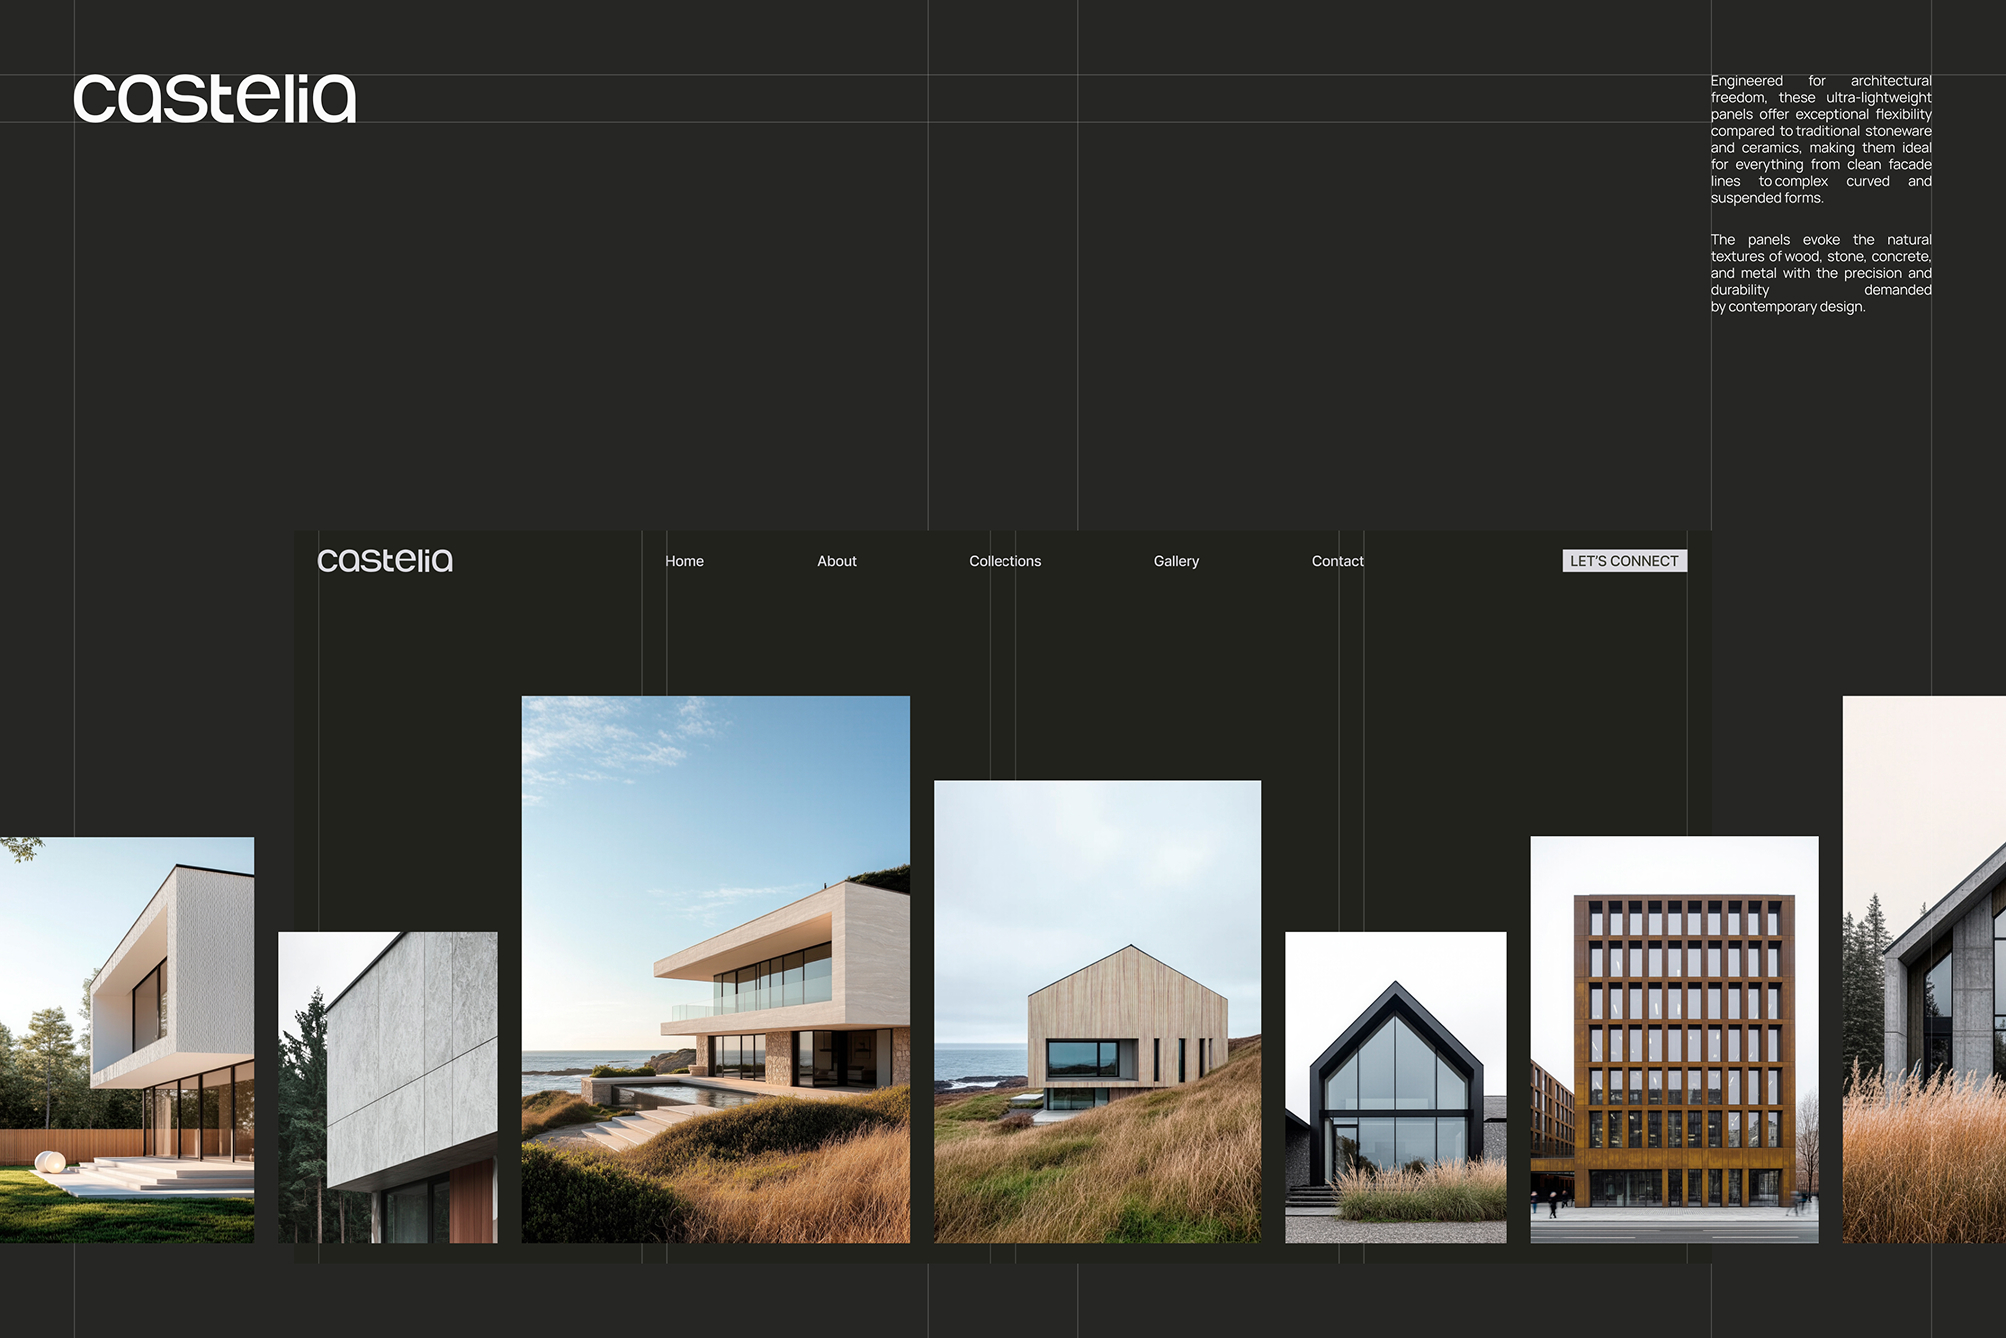Select the gray stone panel facade image
Image resolution: width=2006 pixels, height=1338 pixels.
[387, 1087]
